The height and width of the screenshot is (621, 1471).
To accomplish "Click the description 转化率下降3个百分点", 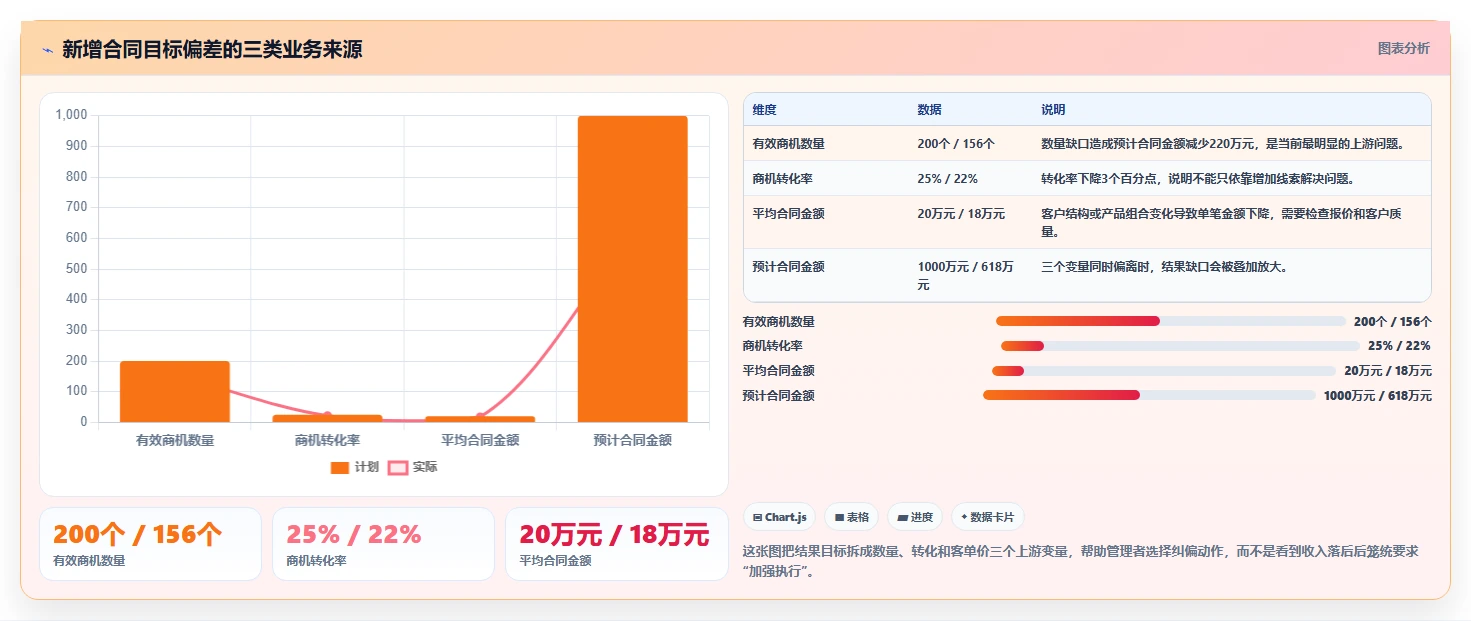I will (1197, 179).
